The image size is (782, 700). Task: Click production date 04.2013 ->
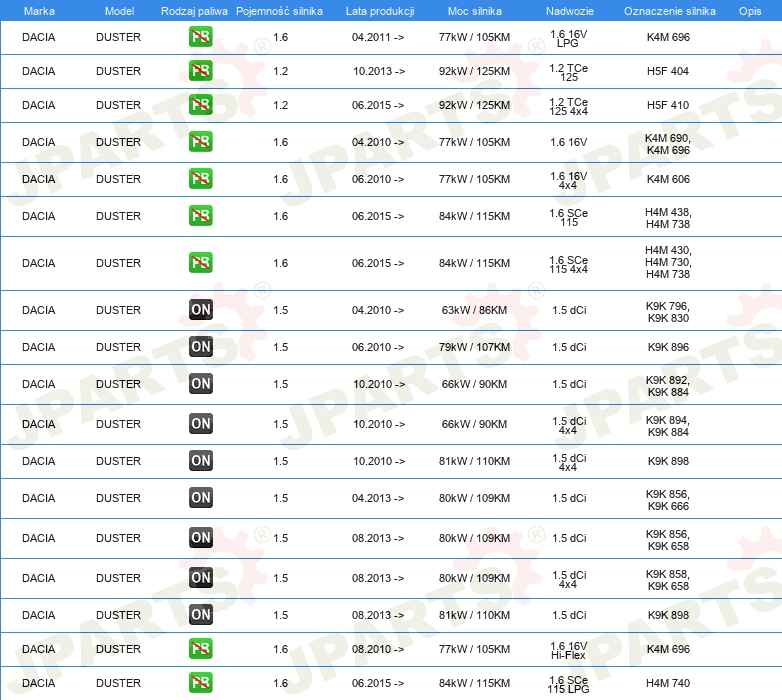tap(378, 498)
